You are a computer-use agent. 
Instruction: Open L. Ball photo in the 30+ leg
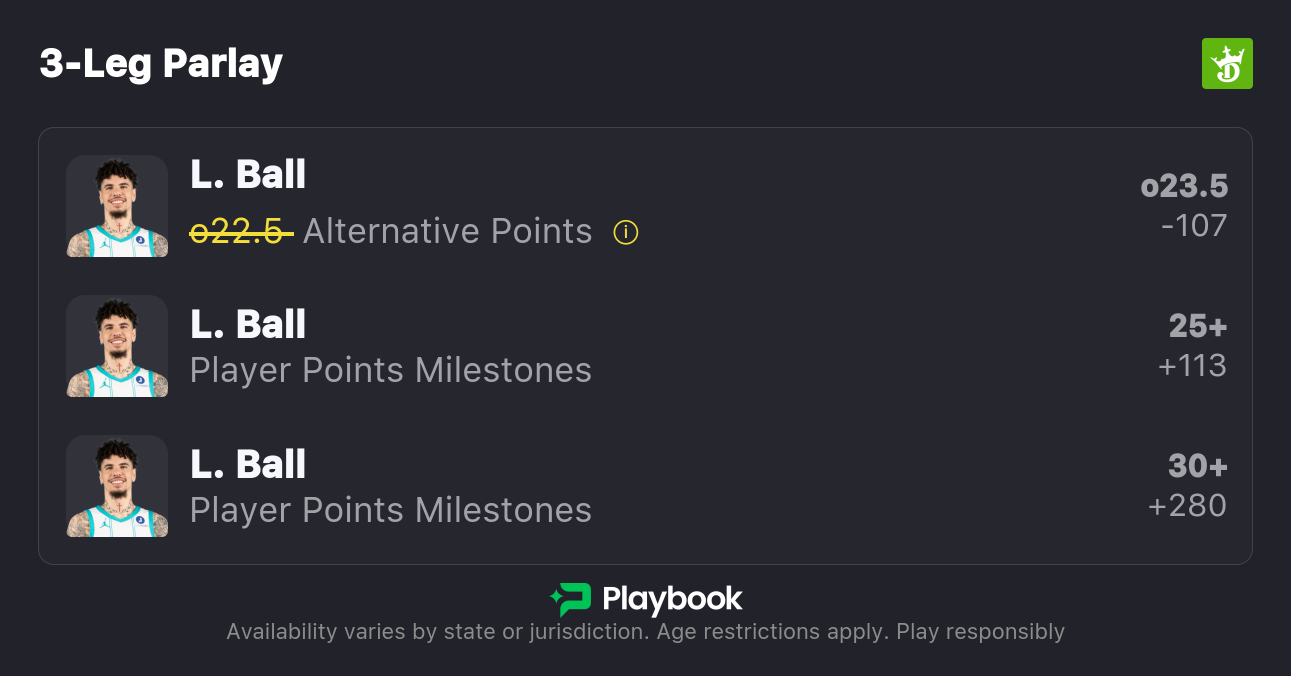[117, 486]
